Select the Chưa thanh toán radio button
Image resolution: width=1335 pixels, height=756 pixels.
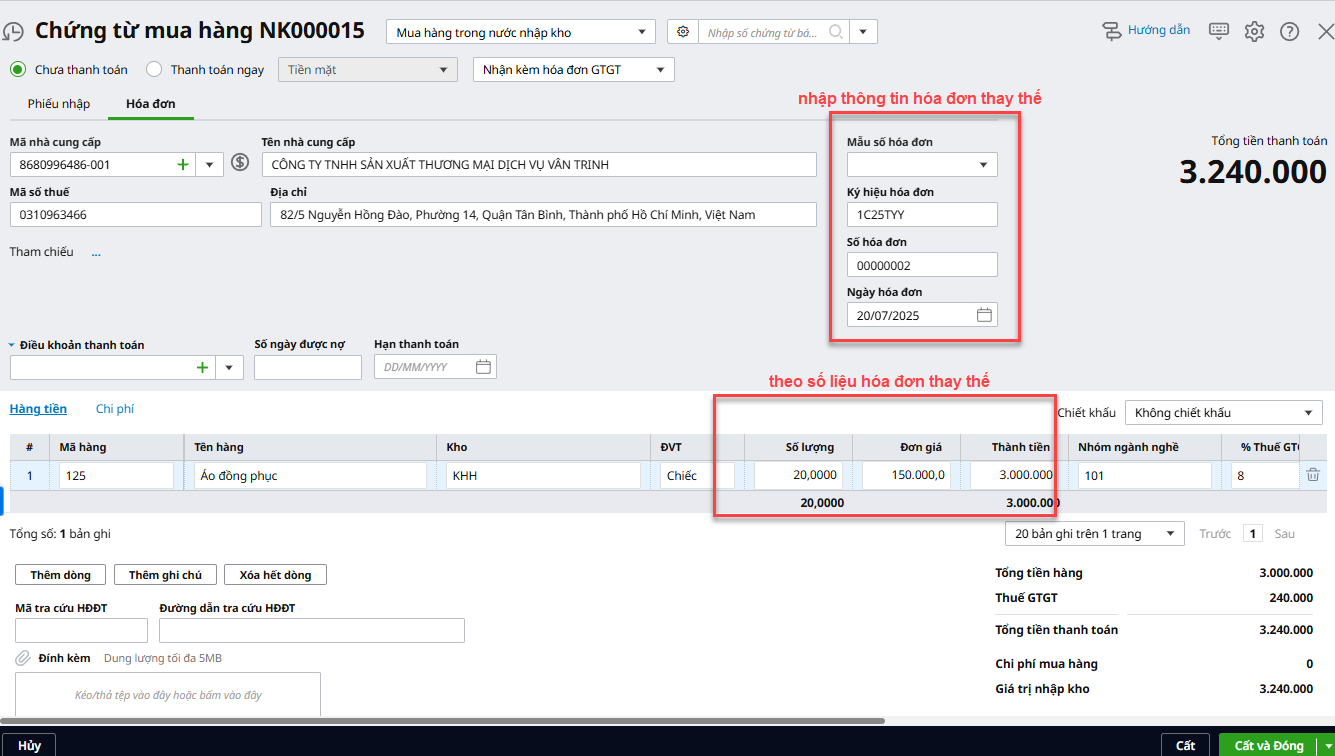pyautogui.click(x=17, y=70)
